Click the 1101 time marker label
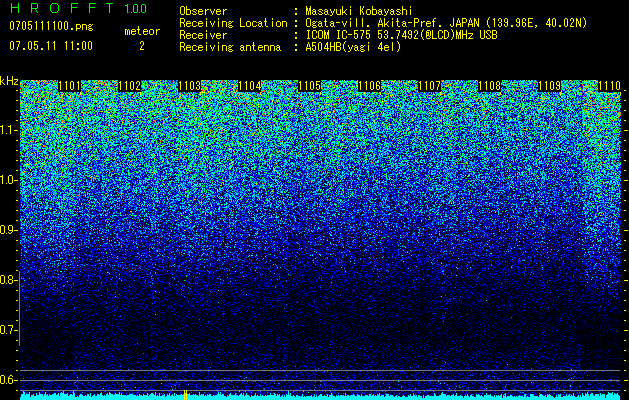The height and width of the screenshot is (400, 629). point(69,86)
